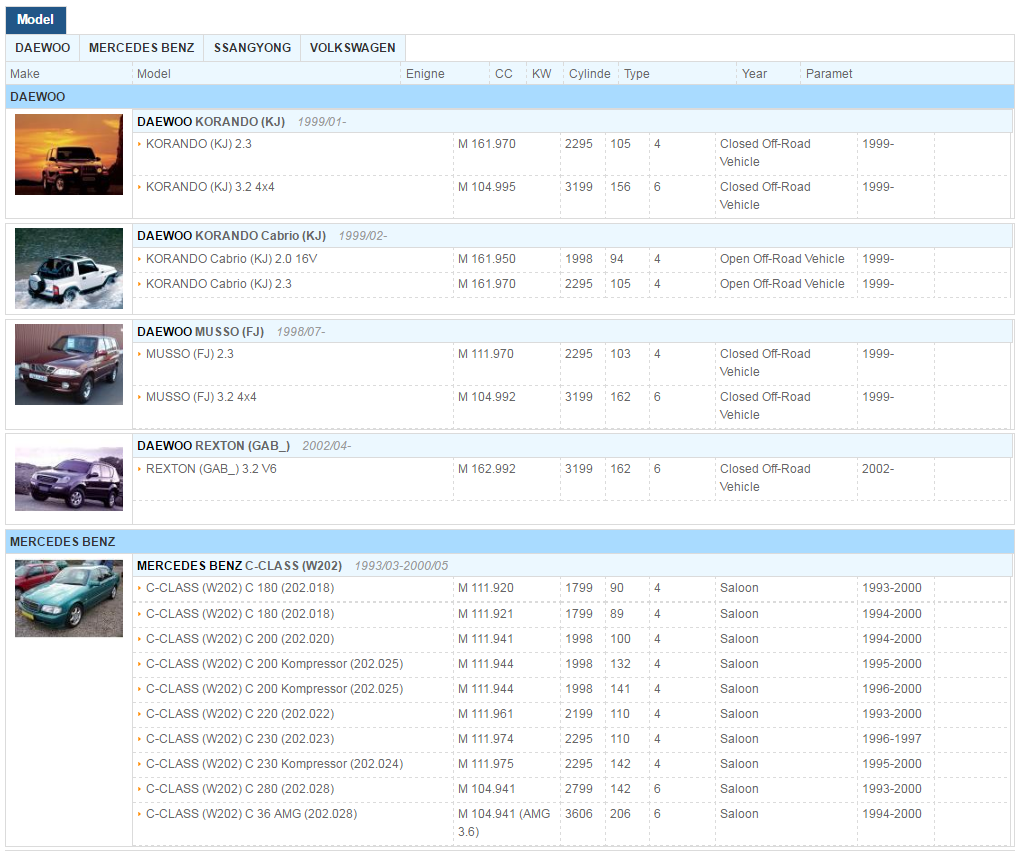Click the 3606 CC value in AMG row
1023x851 pixels.
pyautogui.click(x=579, y=814)
